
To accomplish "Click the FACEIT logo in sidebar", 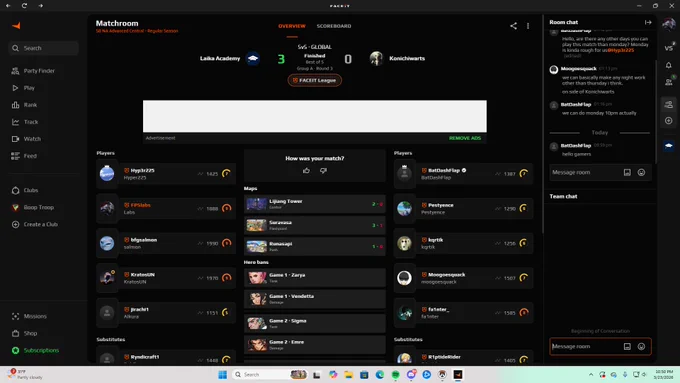I will [16, 26].
